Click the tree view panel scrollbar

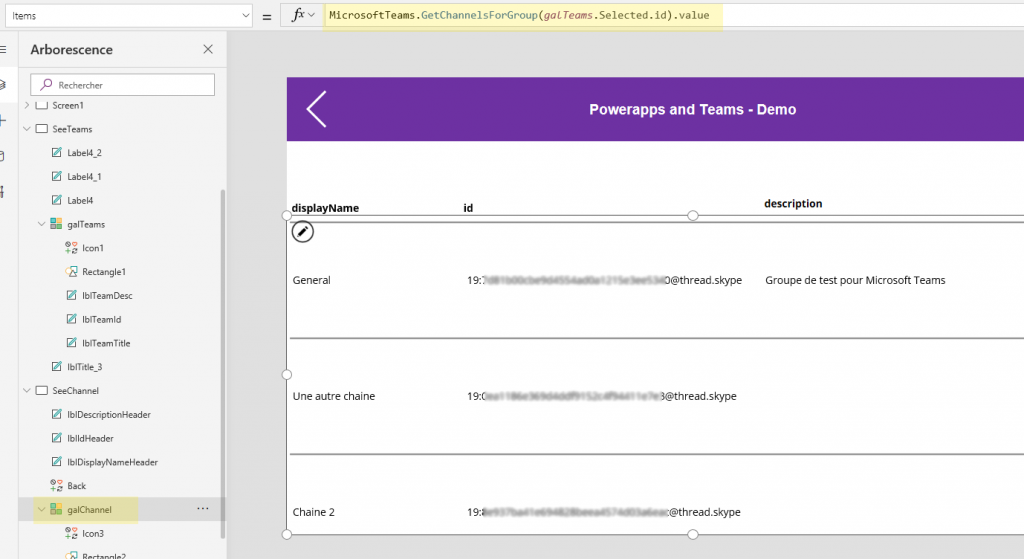[223, 362]
